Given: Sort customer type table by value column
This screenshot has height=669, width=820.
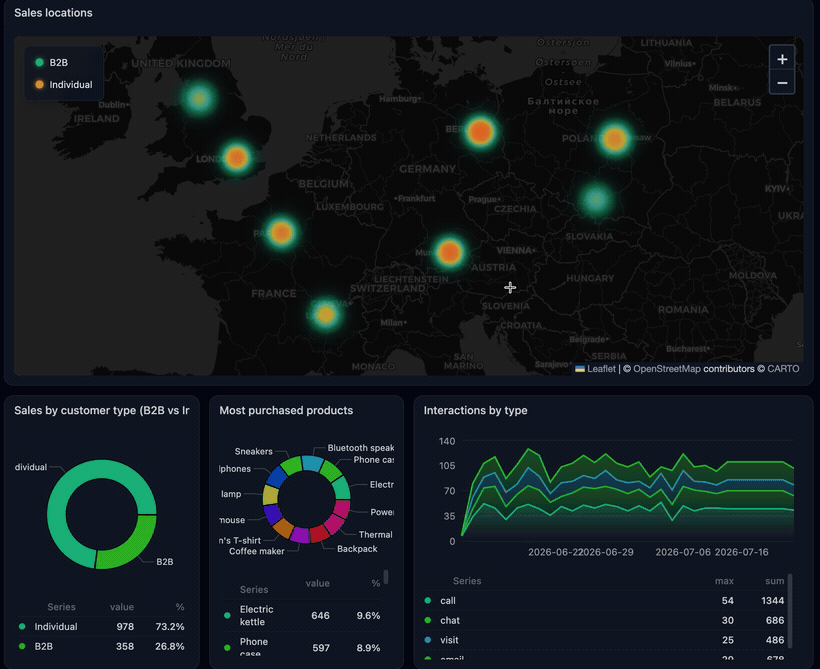Looking at the screenshot, I should 122,607.
